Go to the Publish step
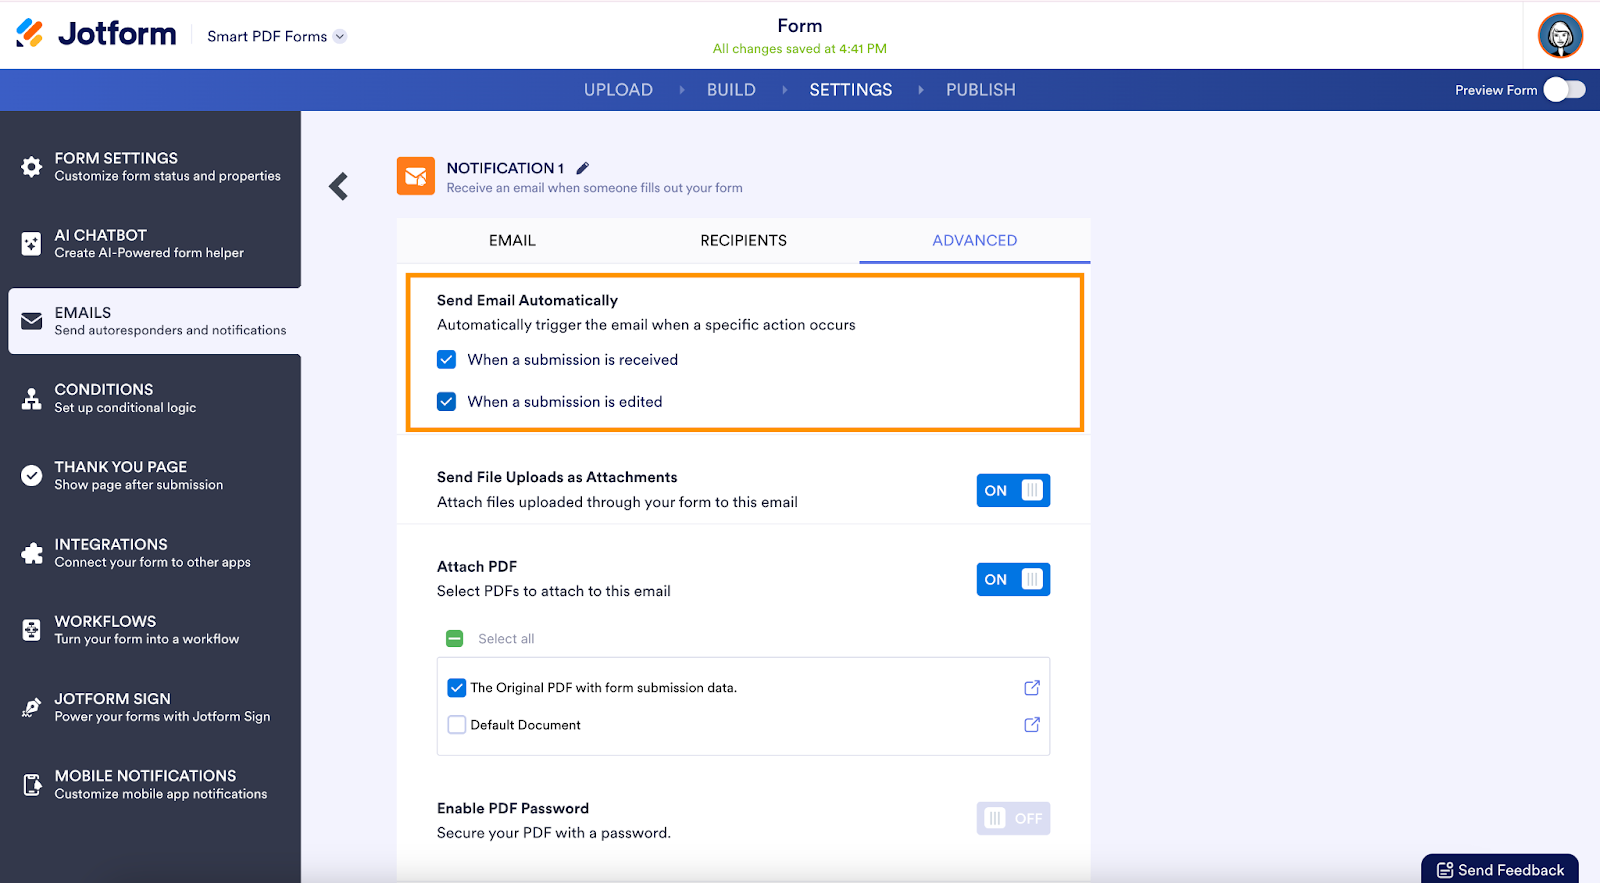The width and height of the screenshot is (1600, 883). tap(980, 90)
